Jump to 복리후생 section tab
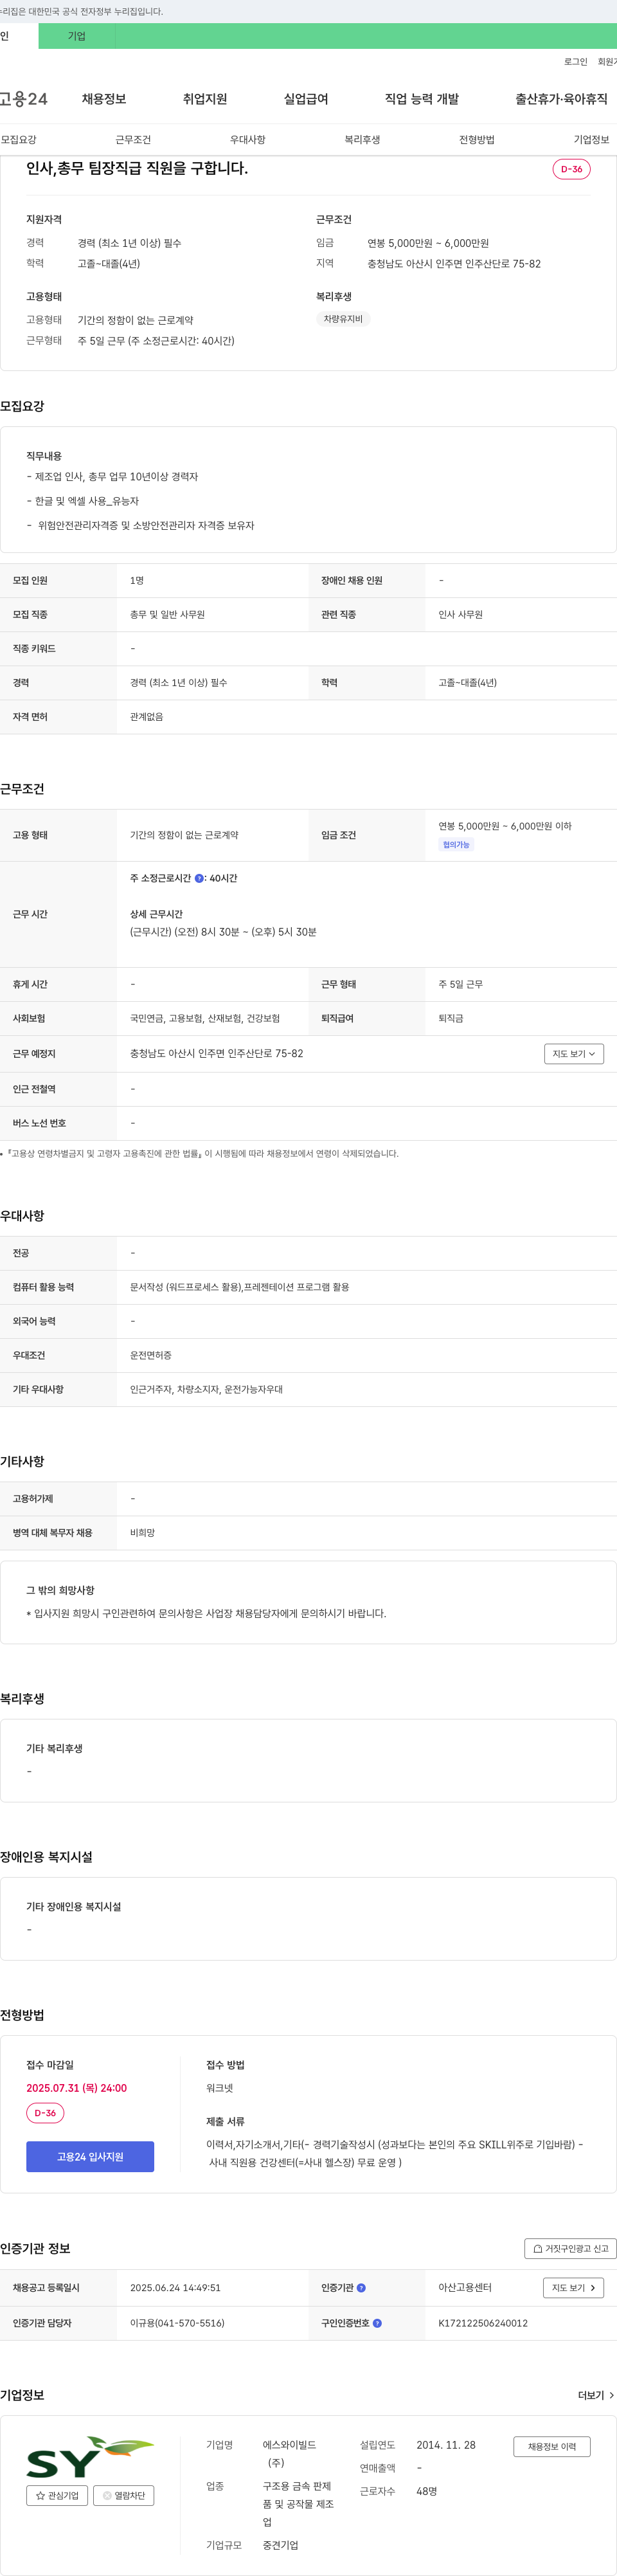 click(x=362, y=140)
